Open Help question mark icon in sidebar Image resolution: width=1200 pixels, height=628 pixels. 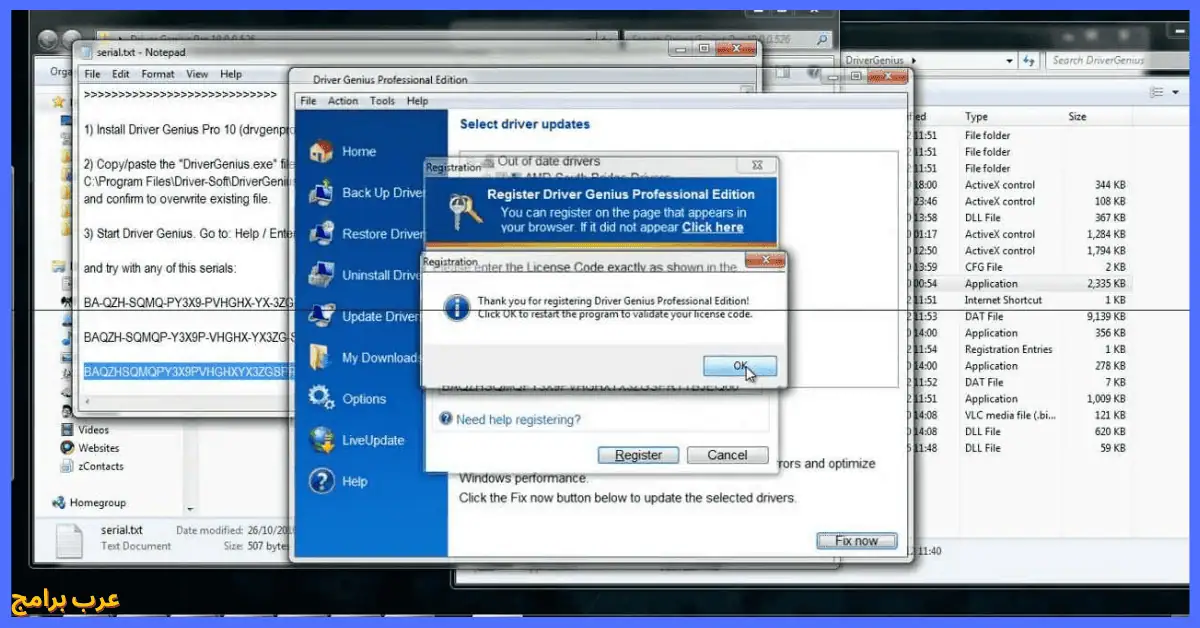pos(322,481)
